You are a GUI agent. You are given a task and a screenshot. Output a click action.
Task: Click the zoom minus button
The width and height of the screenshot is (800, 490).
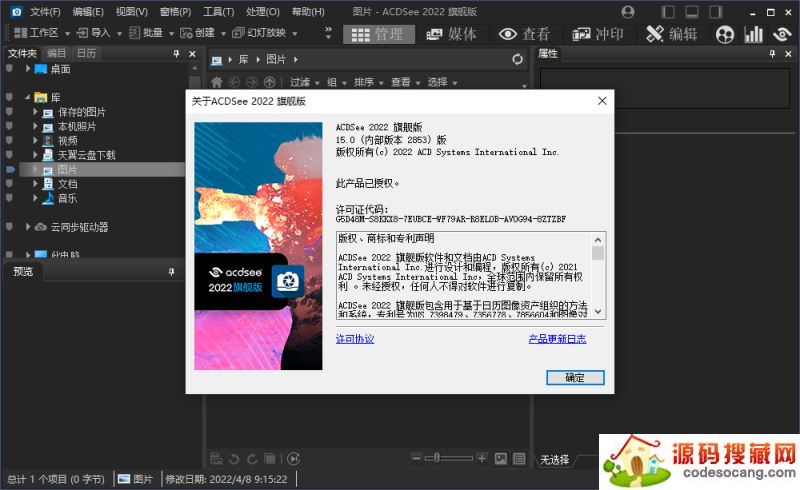pyautogui.click(x=416, y=458)
